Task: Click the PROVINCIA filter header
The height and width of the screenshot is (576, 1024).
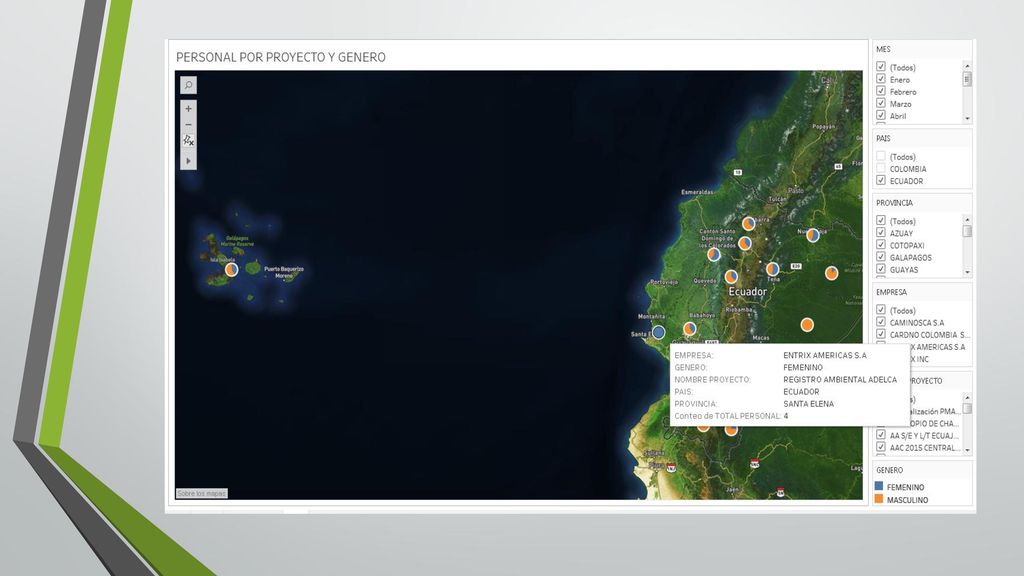Action: 894,203
